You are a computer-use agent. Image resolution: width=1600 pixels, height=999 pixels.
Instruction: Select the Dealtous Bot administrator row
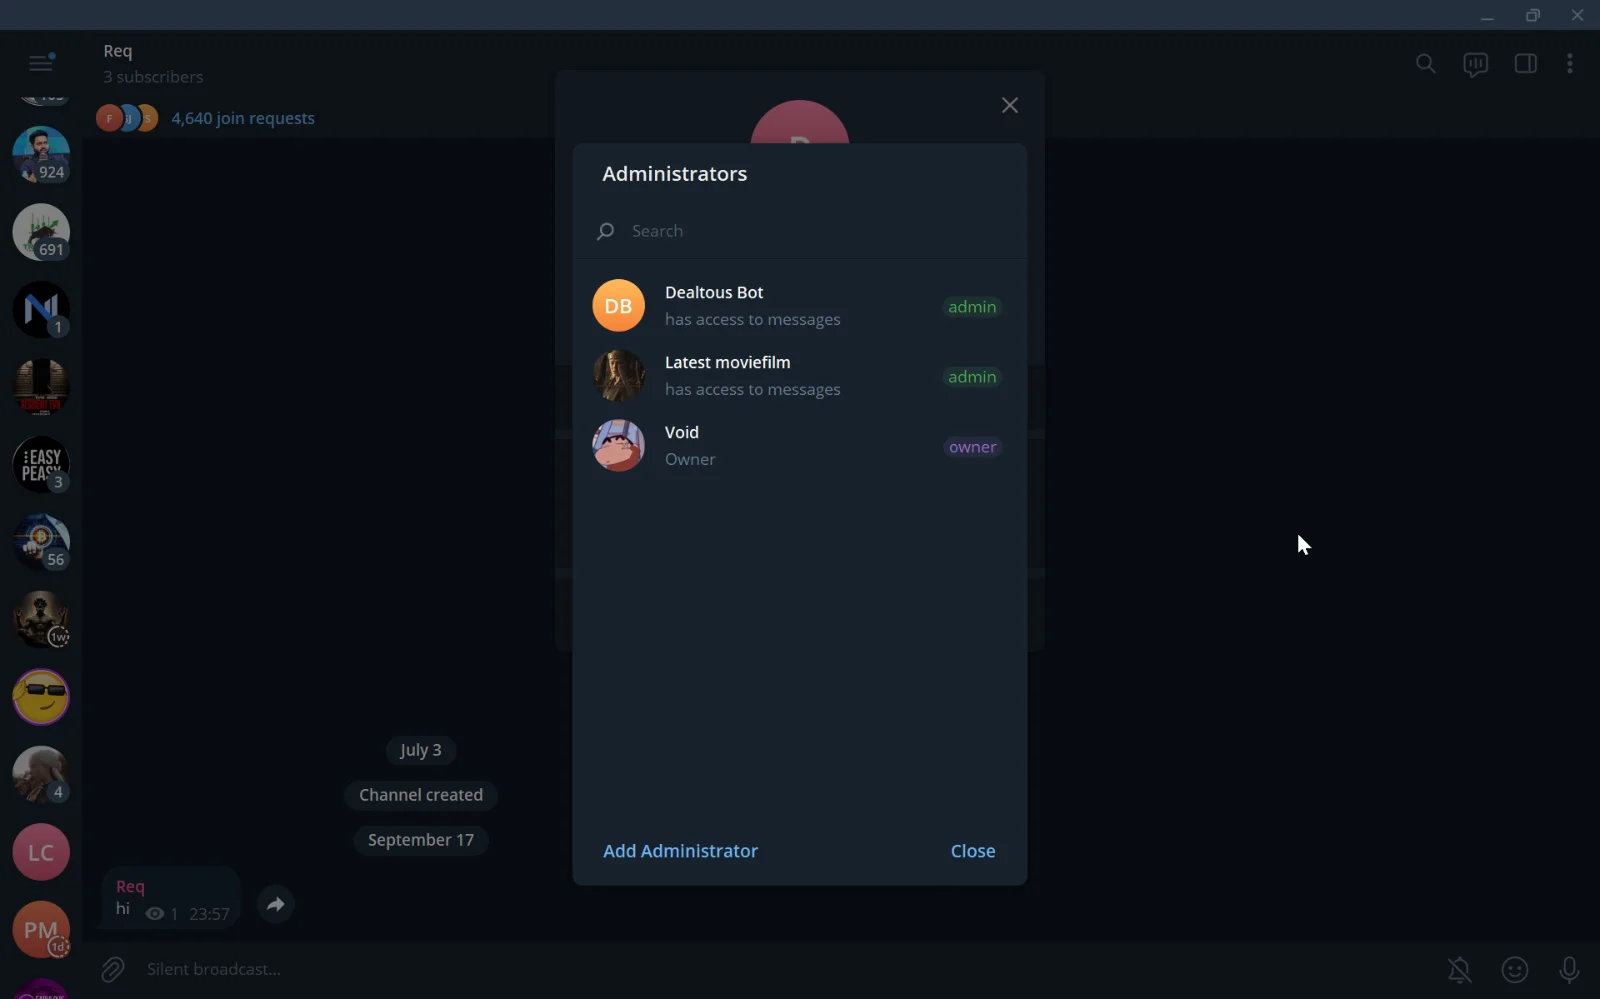pyautogui.click(x=800, y=305)
